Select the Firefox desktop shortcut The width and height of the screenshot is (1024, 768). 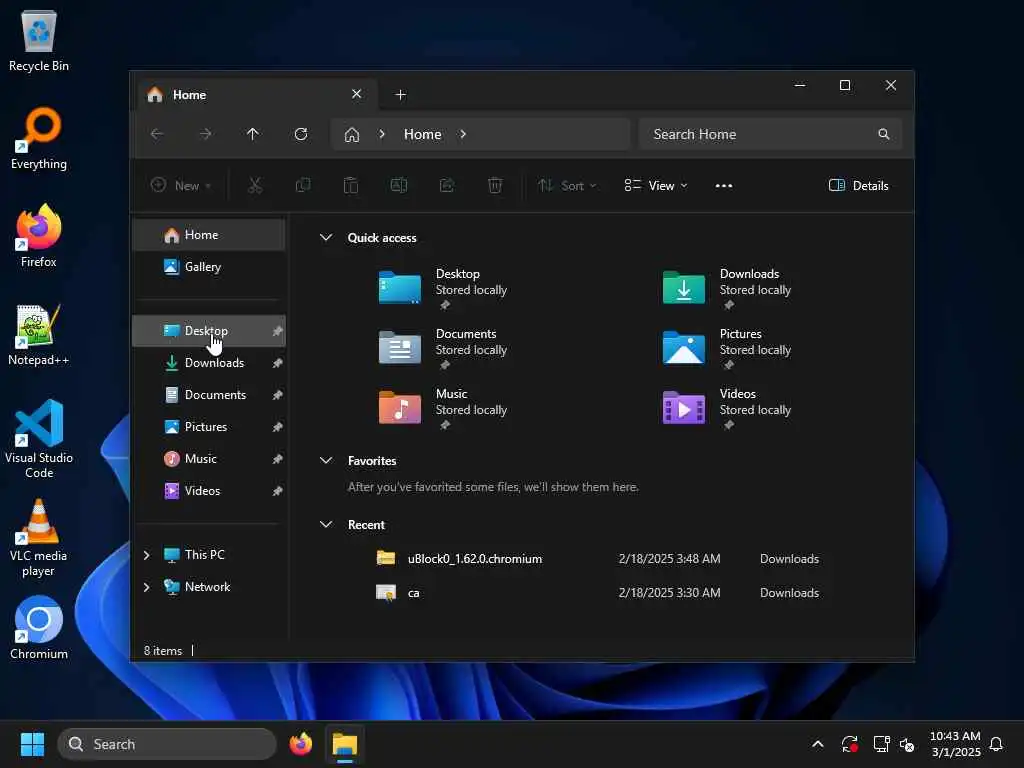point(39,236)
